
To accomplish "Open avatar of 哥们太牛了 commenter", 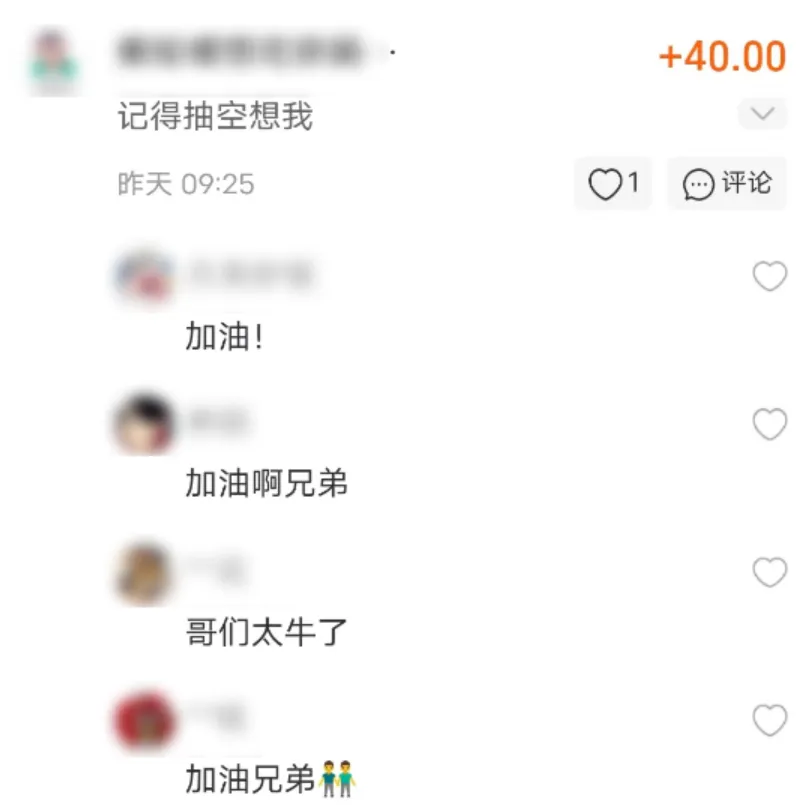I will 144,573.
